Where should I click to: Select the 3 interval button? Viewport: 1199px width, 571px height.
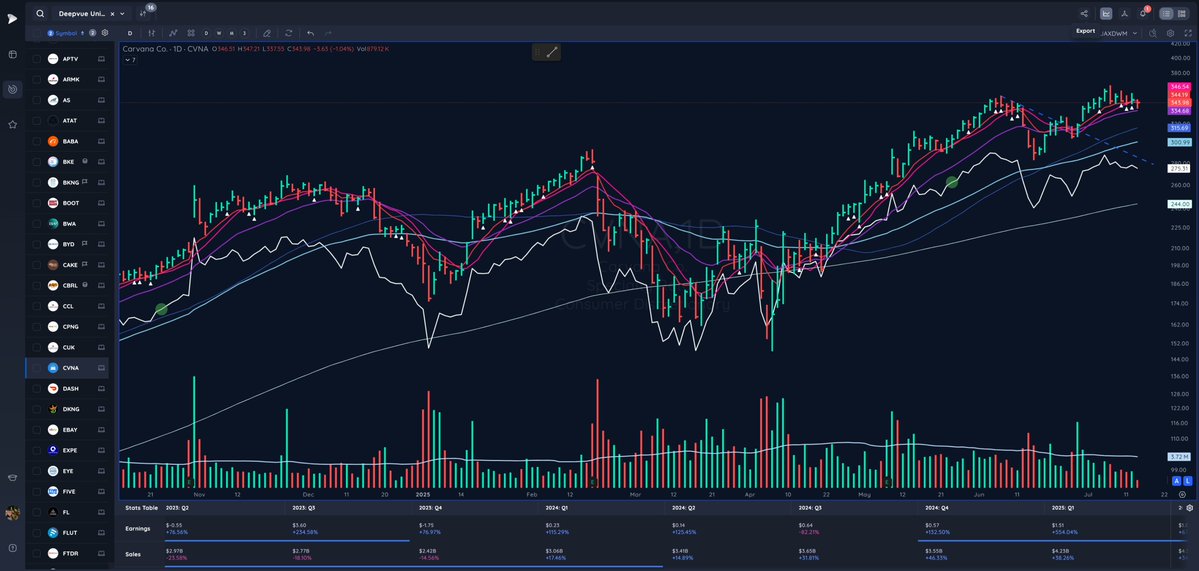point(245,33)
